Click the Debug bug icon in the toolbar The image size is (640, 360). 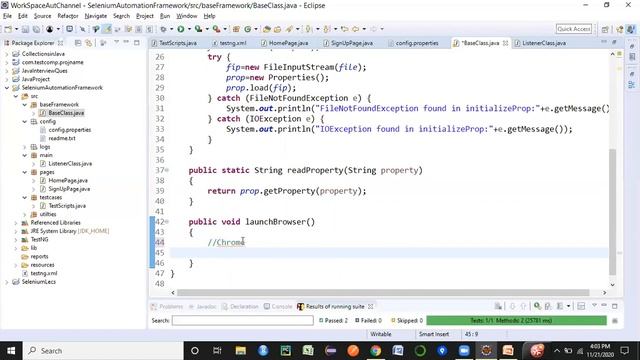pos(163,29)
